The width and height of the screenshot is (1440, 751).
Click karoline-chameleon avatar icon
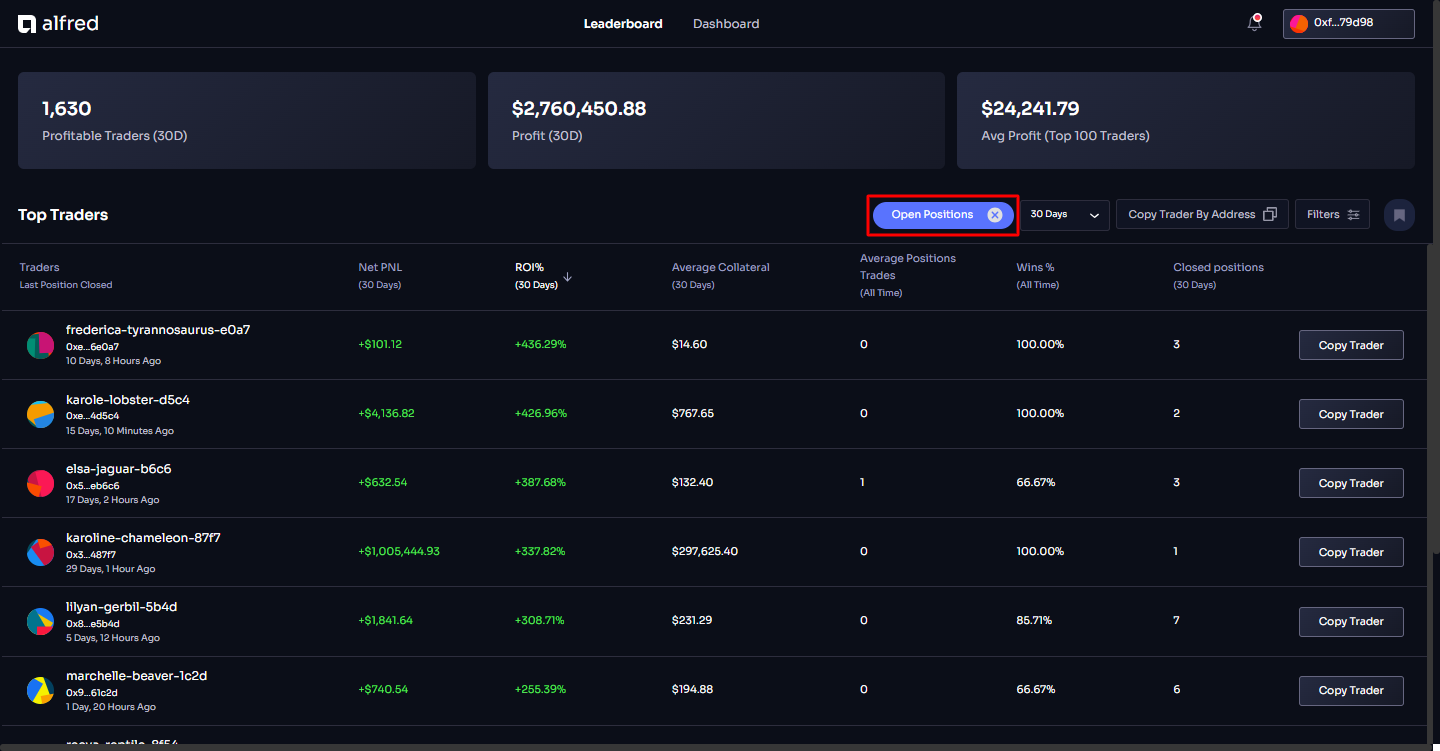[x=40, y=552]
